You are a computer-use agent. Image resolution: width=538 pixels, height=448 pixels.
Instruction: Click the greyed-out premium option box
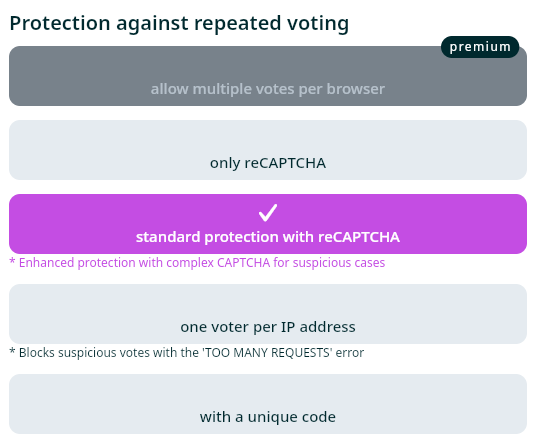click(268, 76)
